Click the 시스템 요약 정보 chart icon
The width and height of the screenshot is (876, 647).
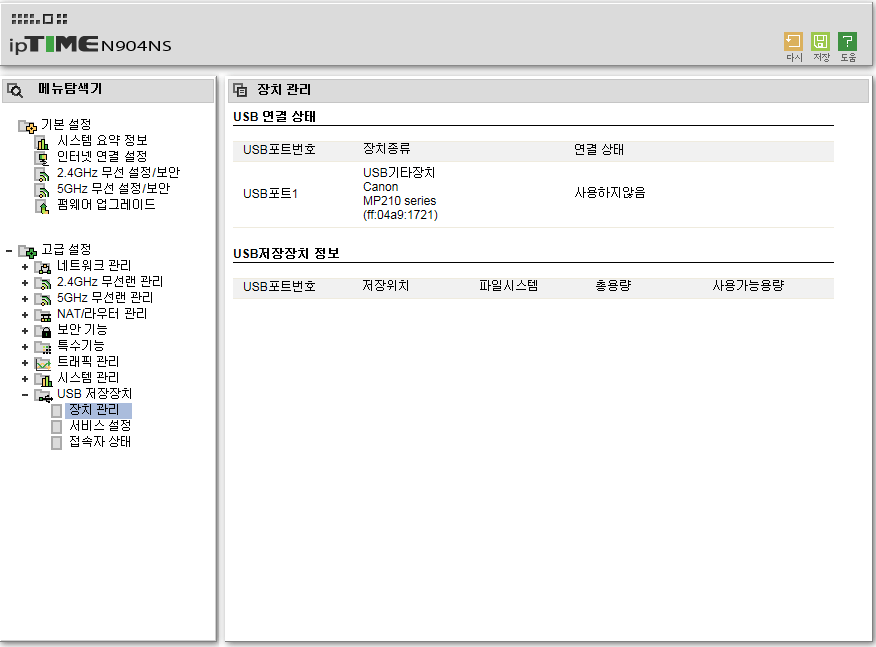(42, 142)
